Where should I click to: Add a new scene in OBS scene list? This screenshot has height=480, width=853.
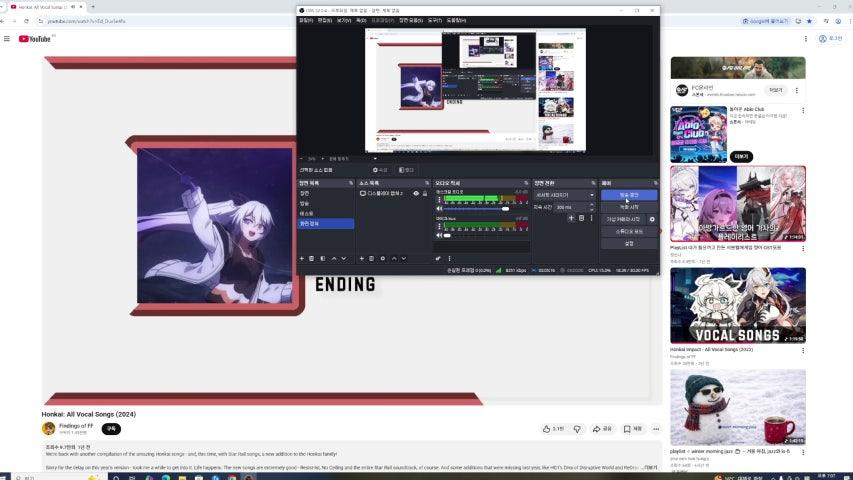301,258
